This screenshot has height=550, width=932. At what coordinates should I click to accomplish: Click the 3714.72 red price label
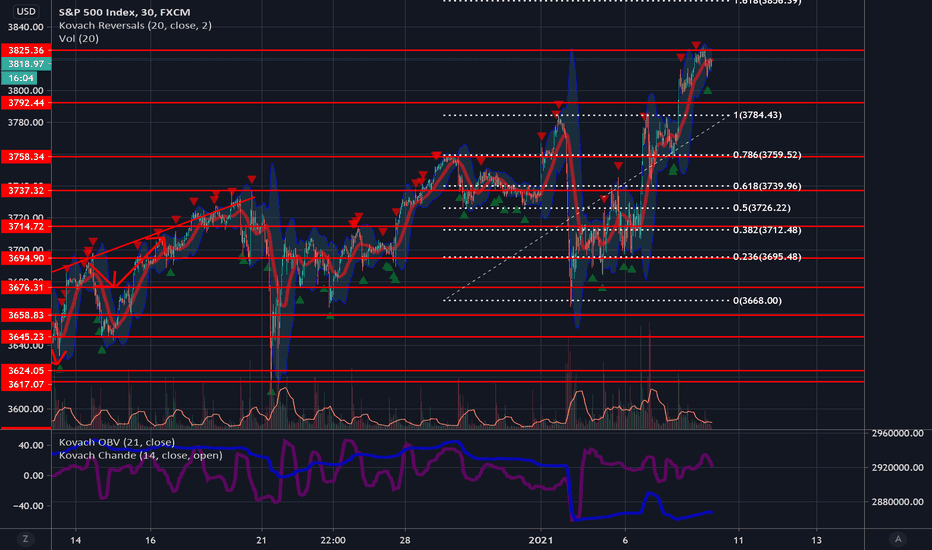(x=26, y=227)
